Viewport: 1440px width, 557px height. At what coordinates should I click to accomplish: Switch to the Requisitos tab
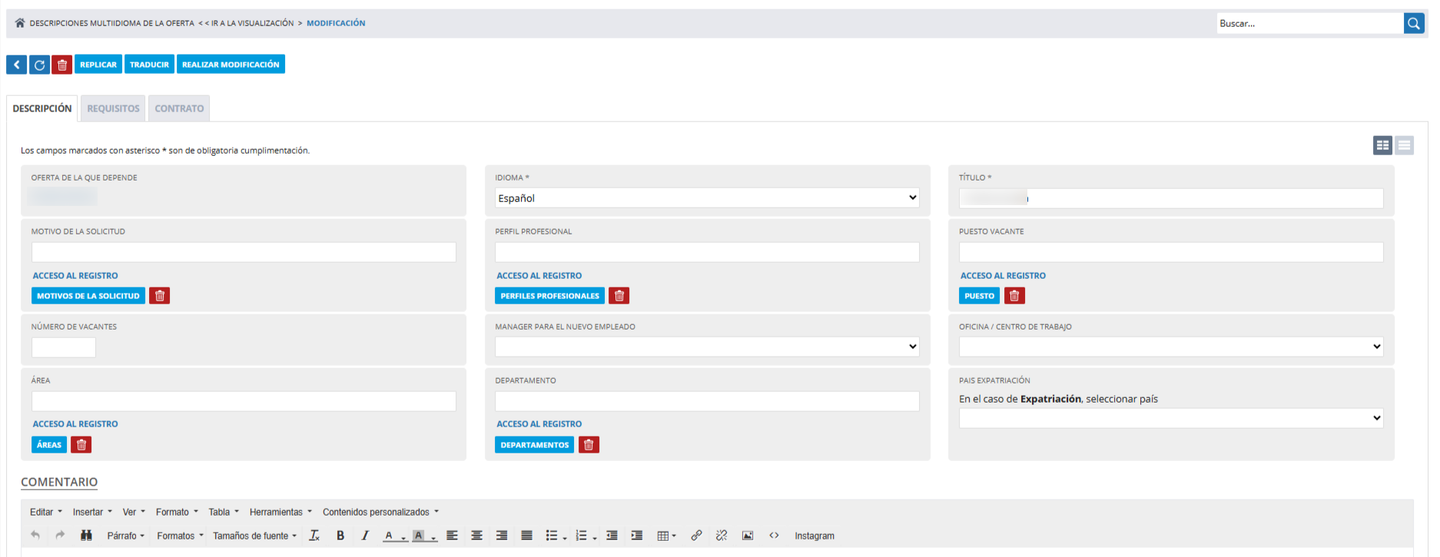click(x=113, y=108)
